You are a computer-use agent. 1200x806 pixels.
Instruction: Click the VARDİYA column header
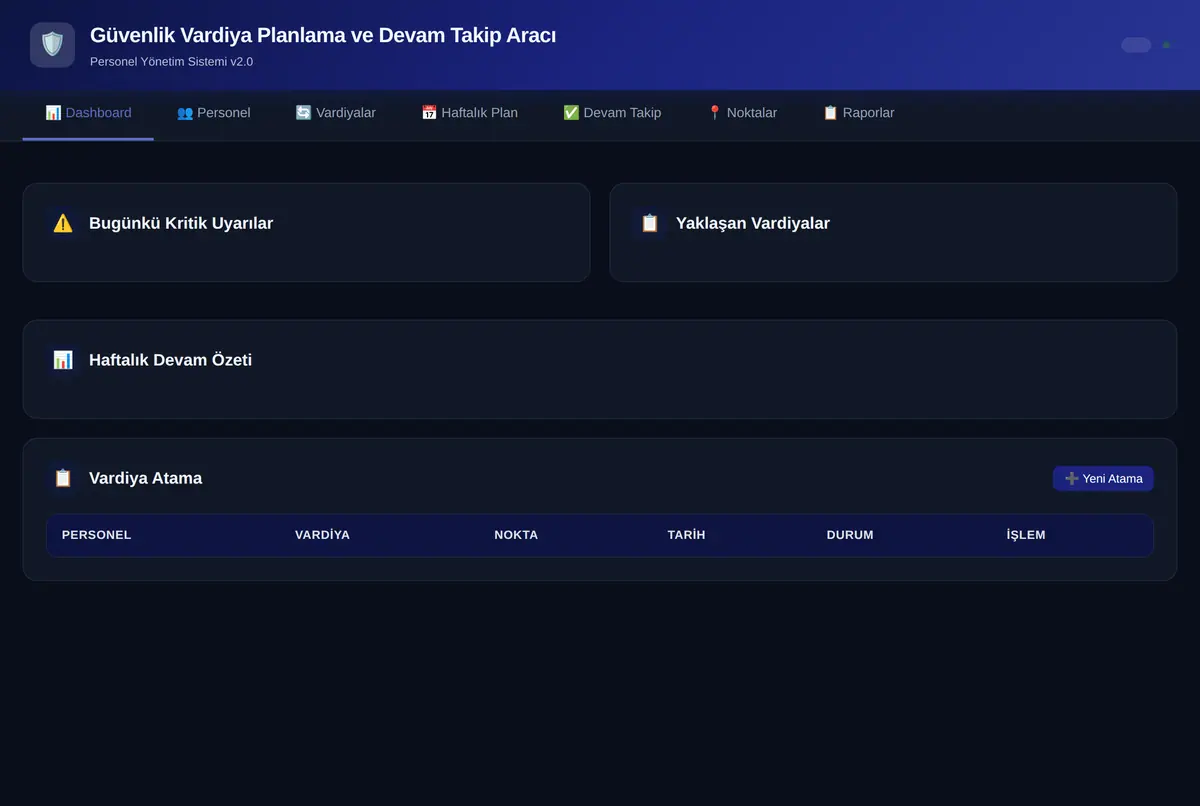[322, 535]
